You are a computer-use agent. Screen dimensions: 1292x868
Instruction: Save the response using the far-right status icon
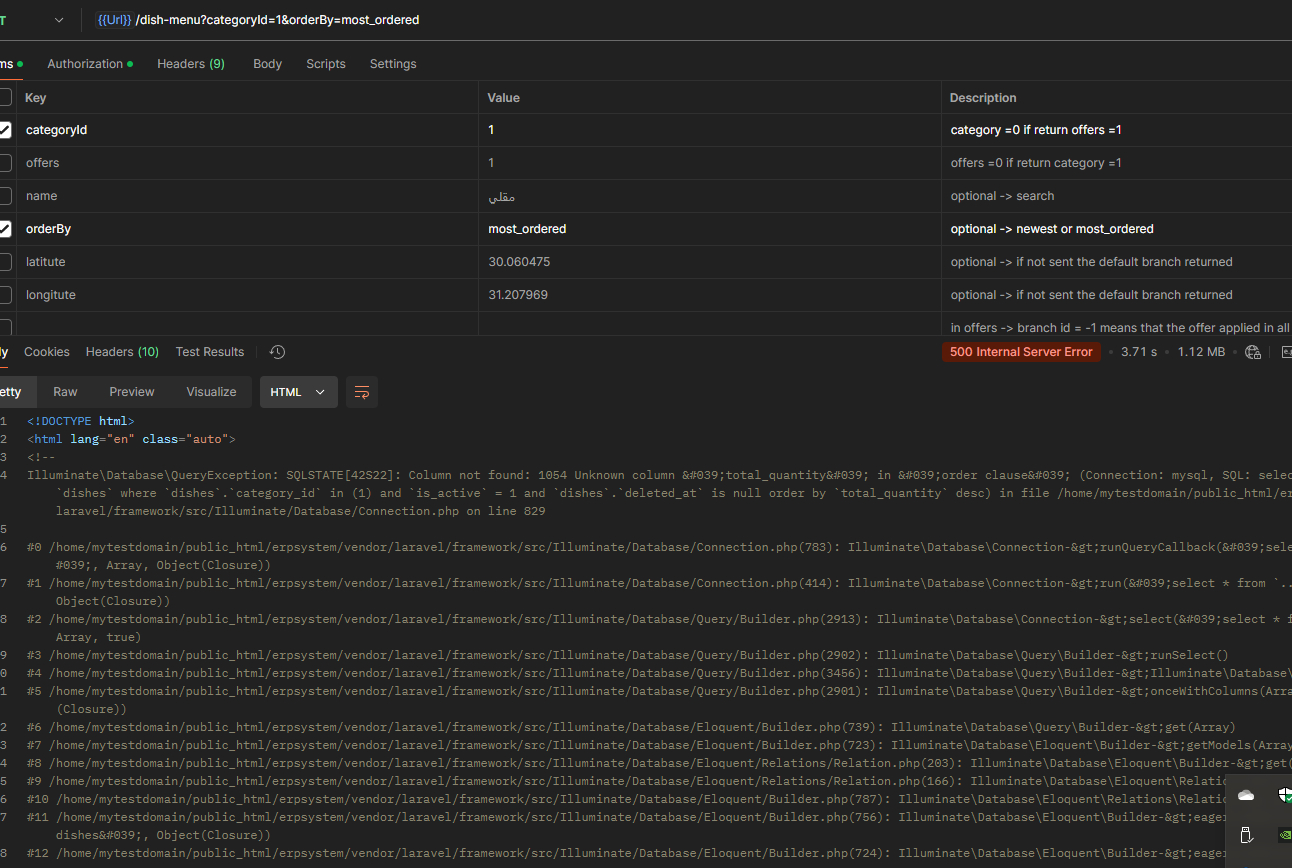tap(1286, 352)
